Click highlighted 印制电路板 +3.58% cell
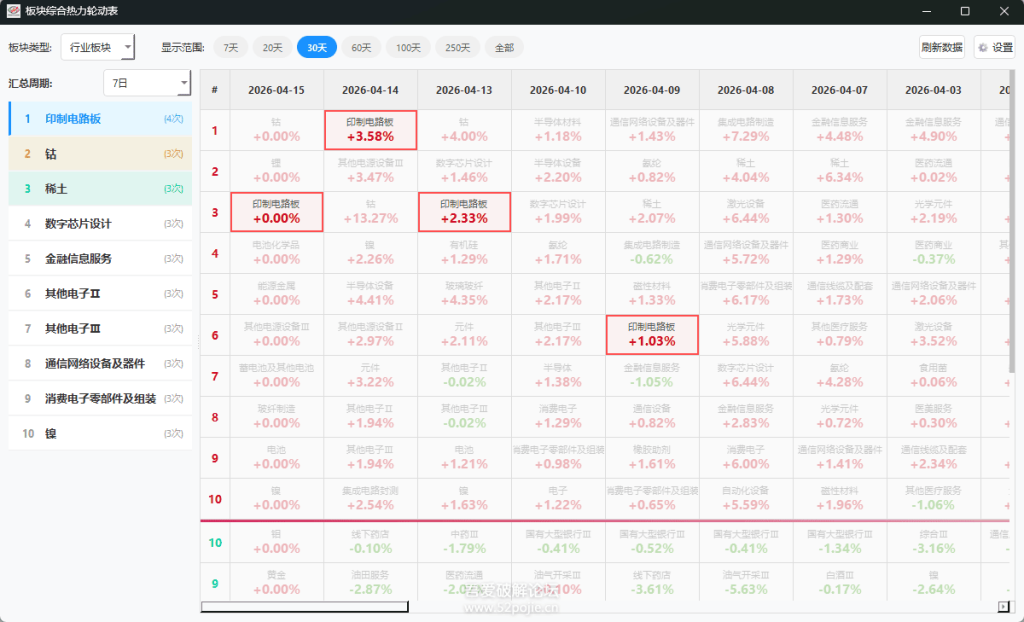 click(x=370, y=130)
